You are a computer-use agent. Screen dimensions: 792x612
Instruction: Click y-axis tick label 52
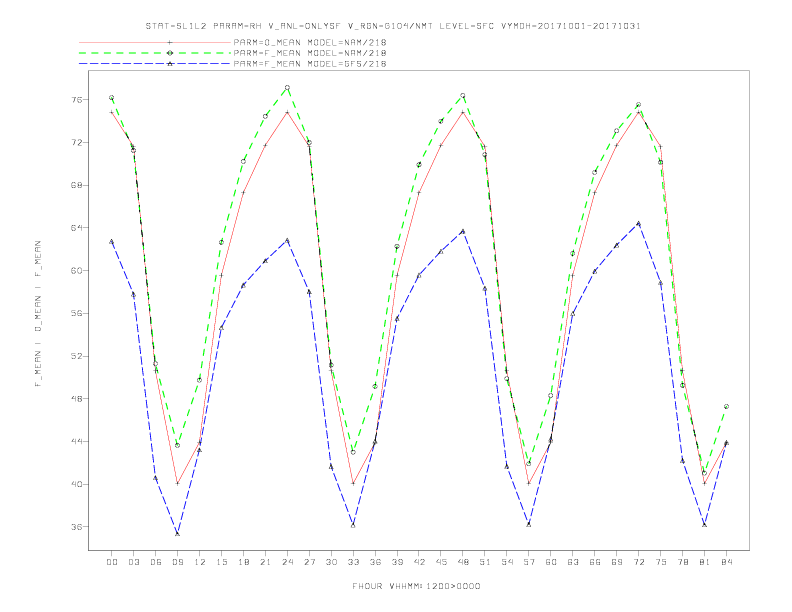(76, 356)
